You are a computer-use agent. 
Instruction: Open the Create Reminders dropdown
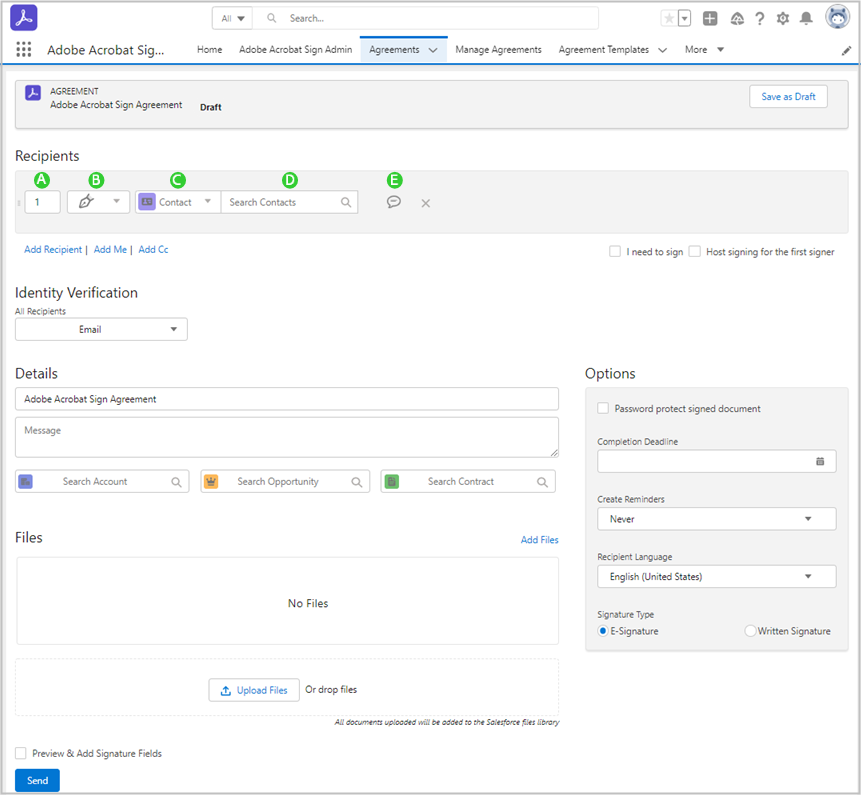tap(716, 519)
